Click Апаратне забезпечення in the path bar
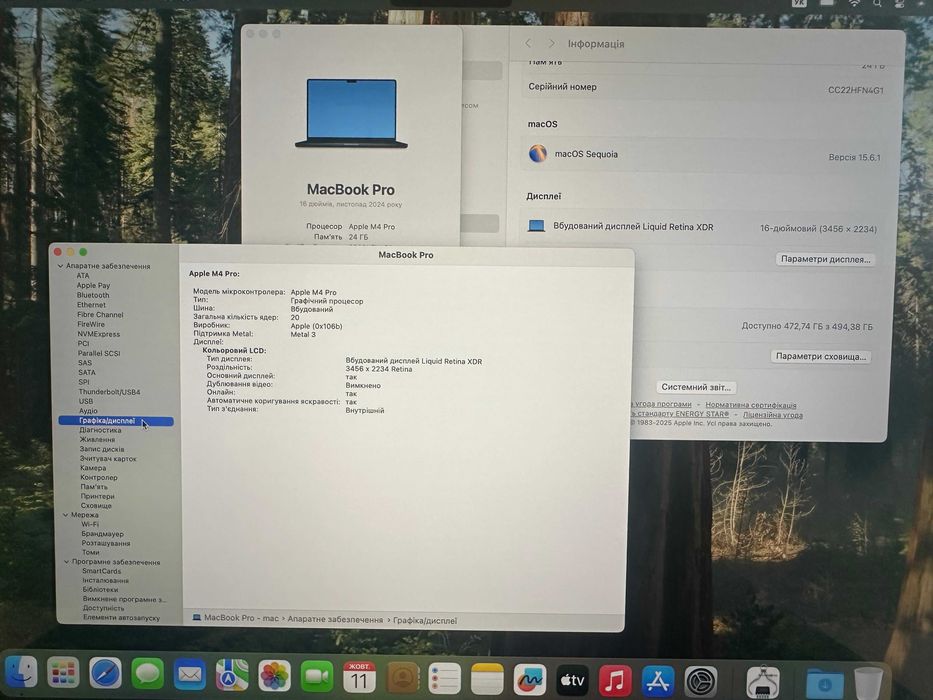Viewport: 933px width, 700px height. point(336,620)
